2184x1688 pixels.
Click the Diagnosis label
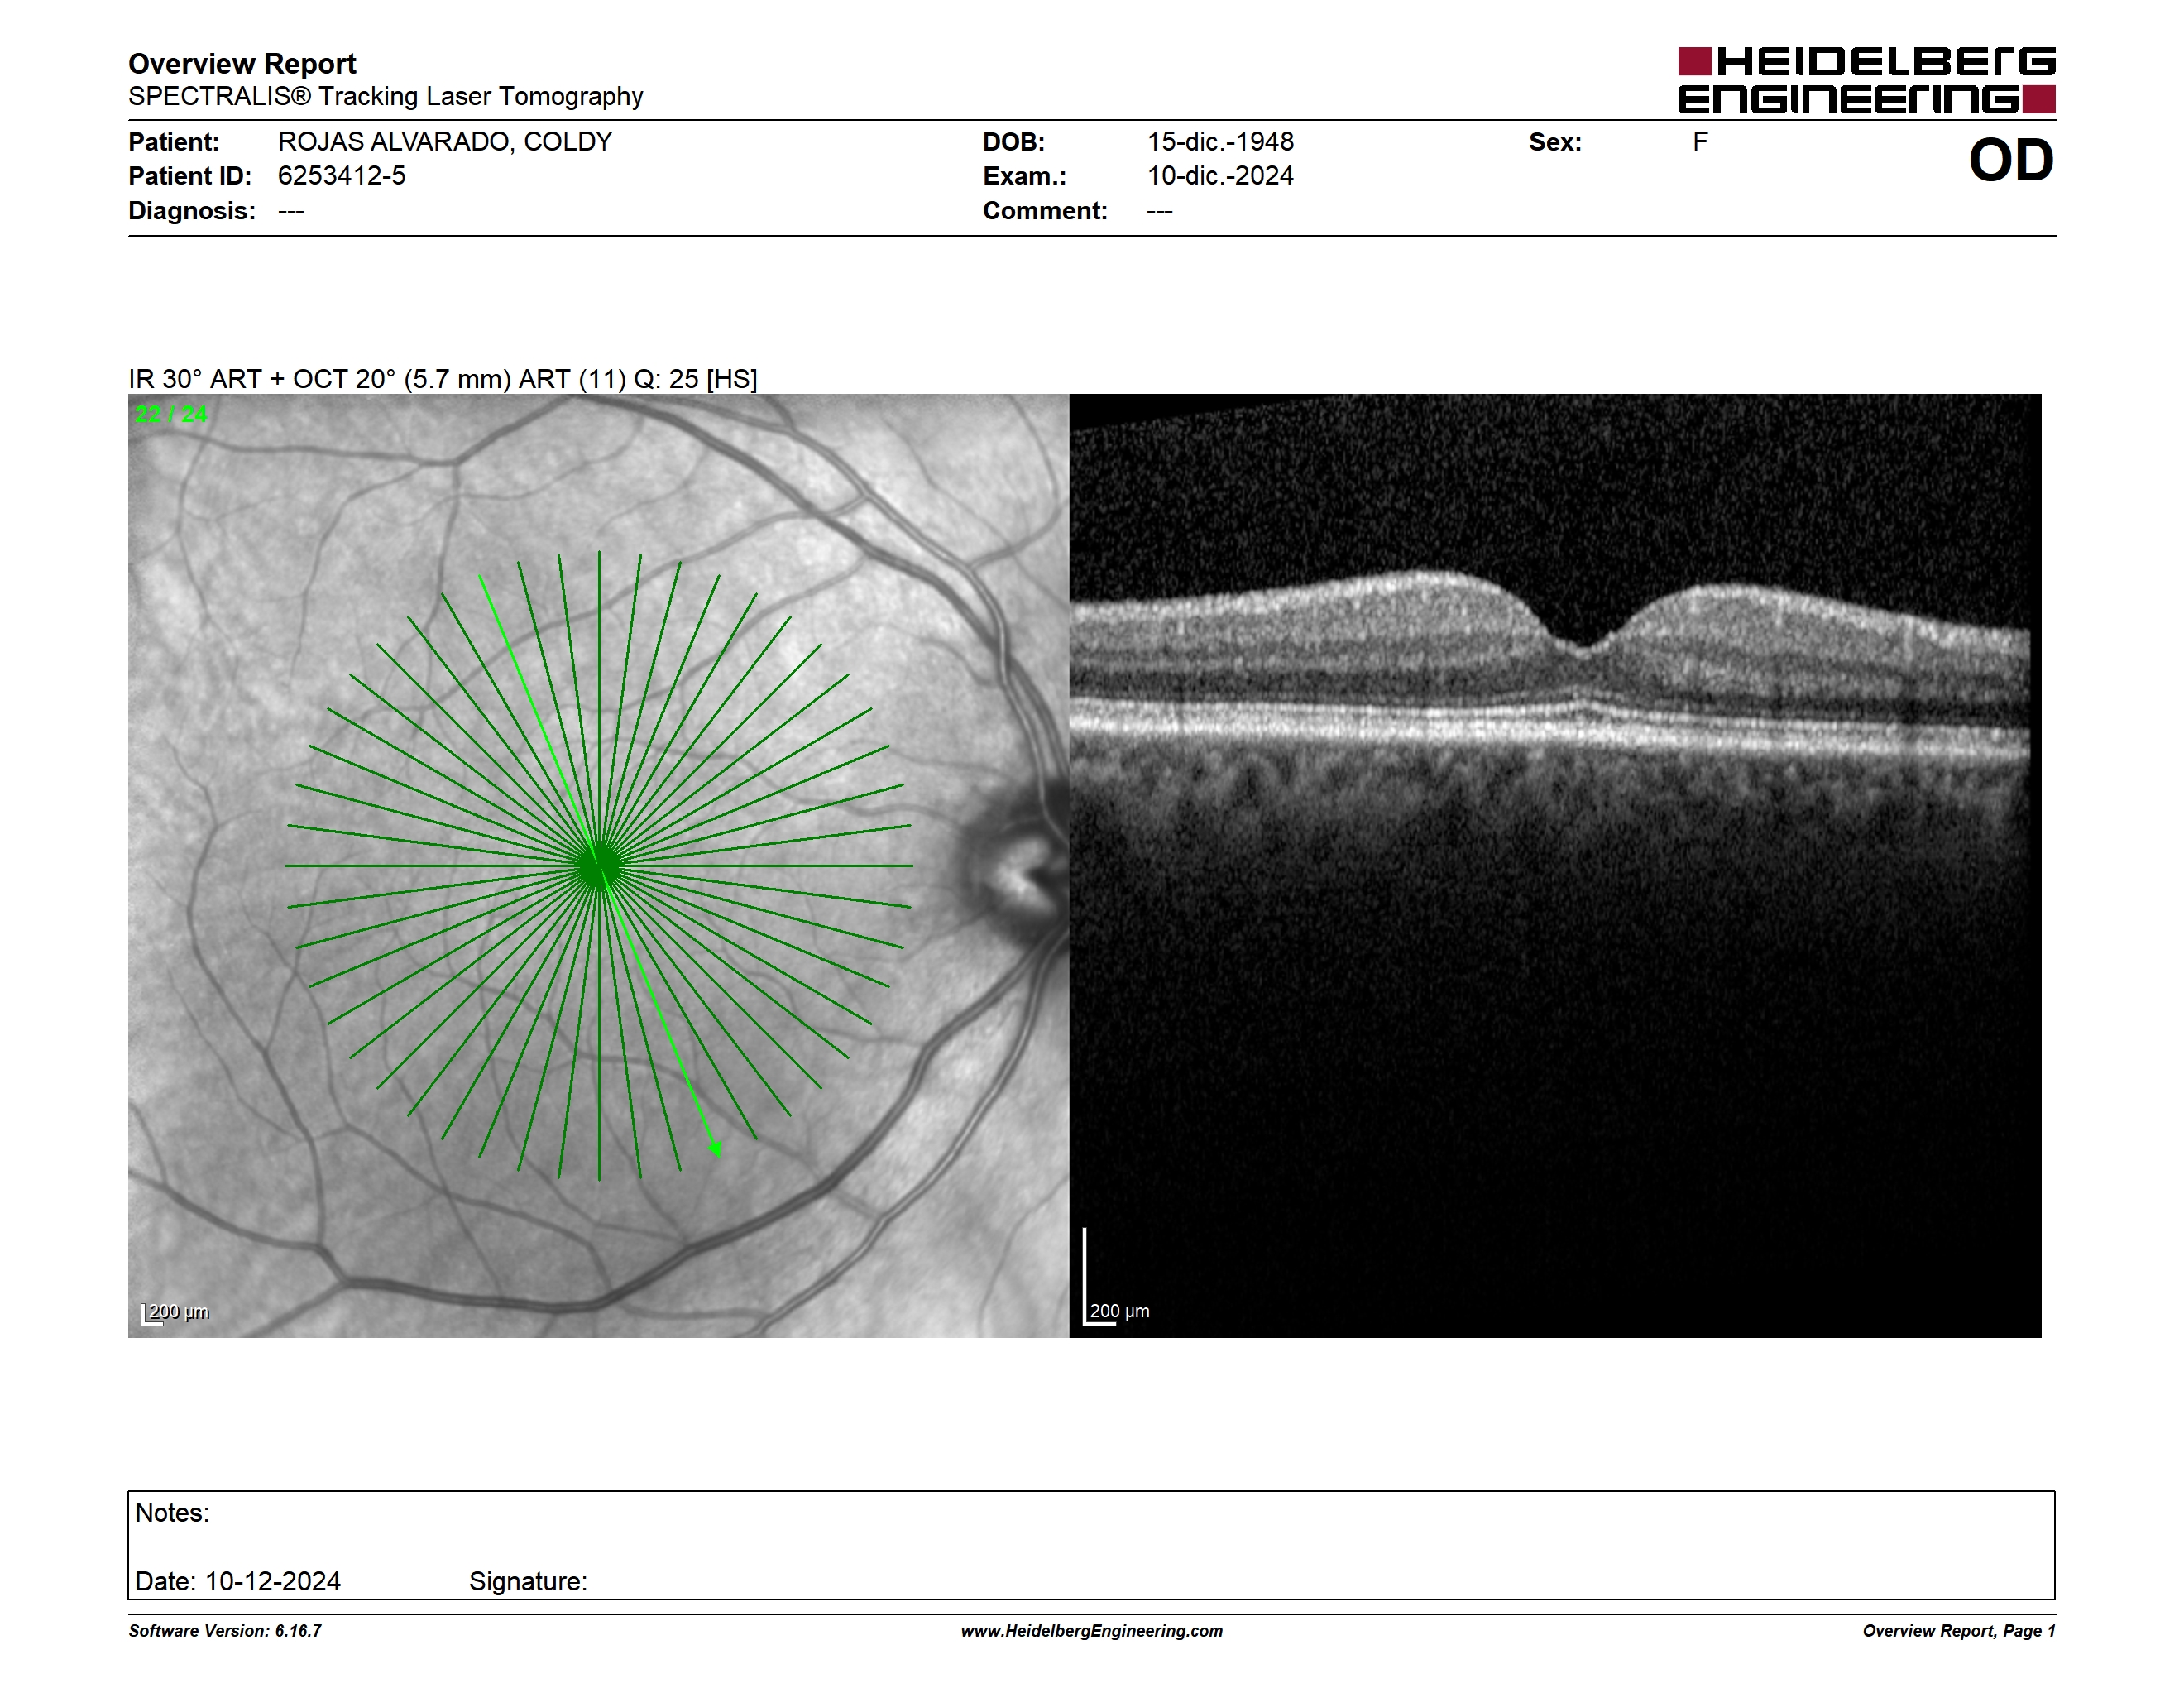click(192, 211)
